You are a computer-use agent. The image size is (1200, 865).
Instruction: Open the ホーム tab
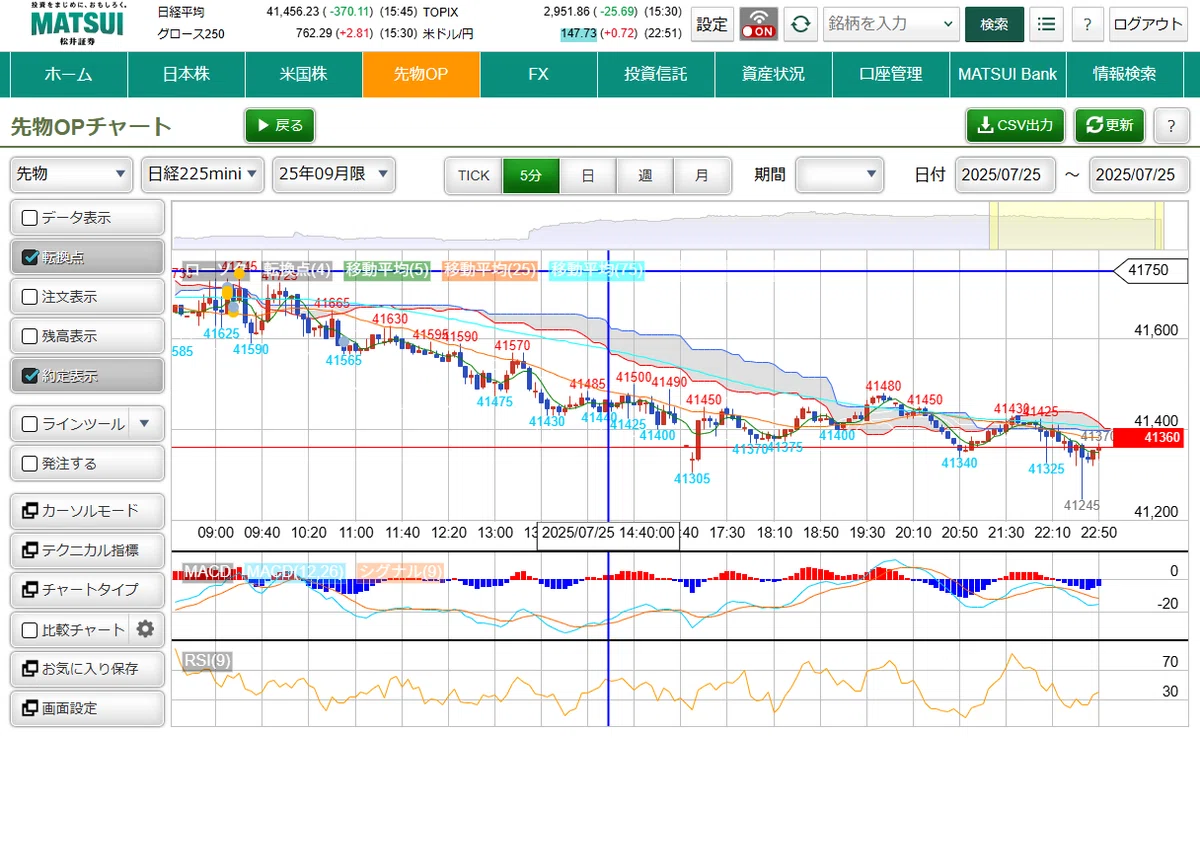69,74
